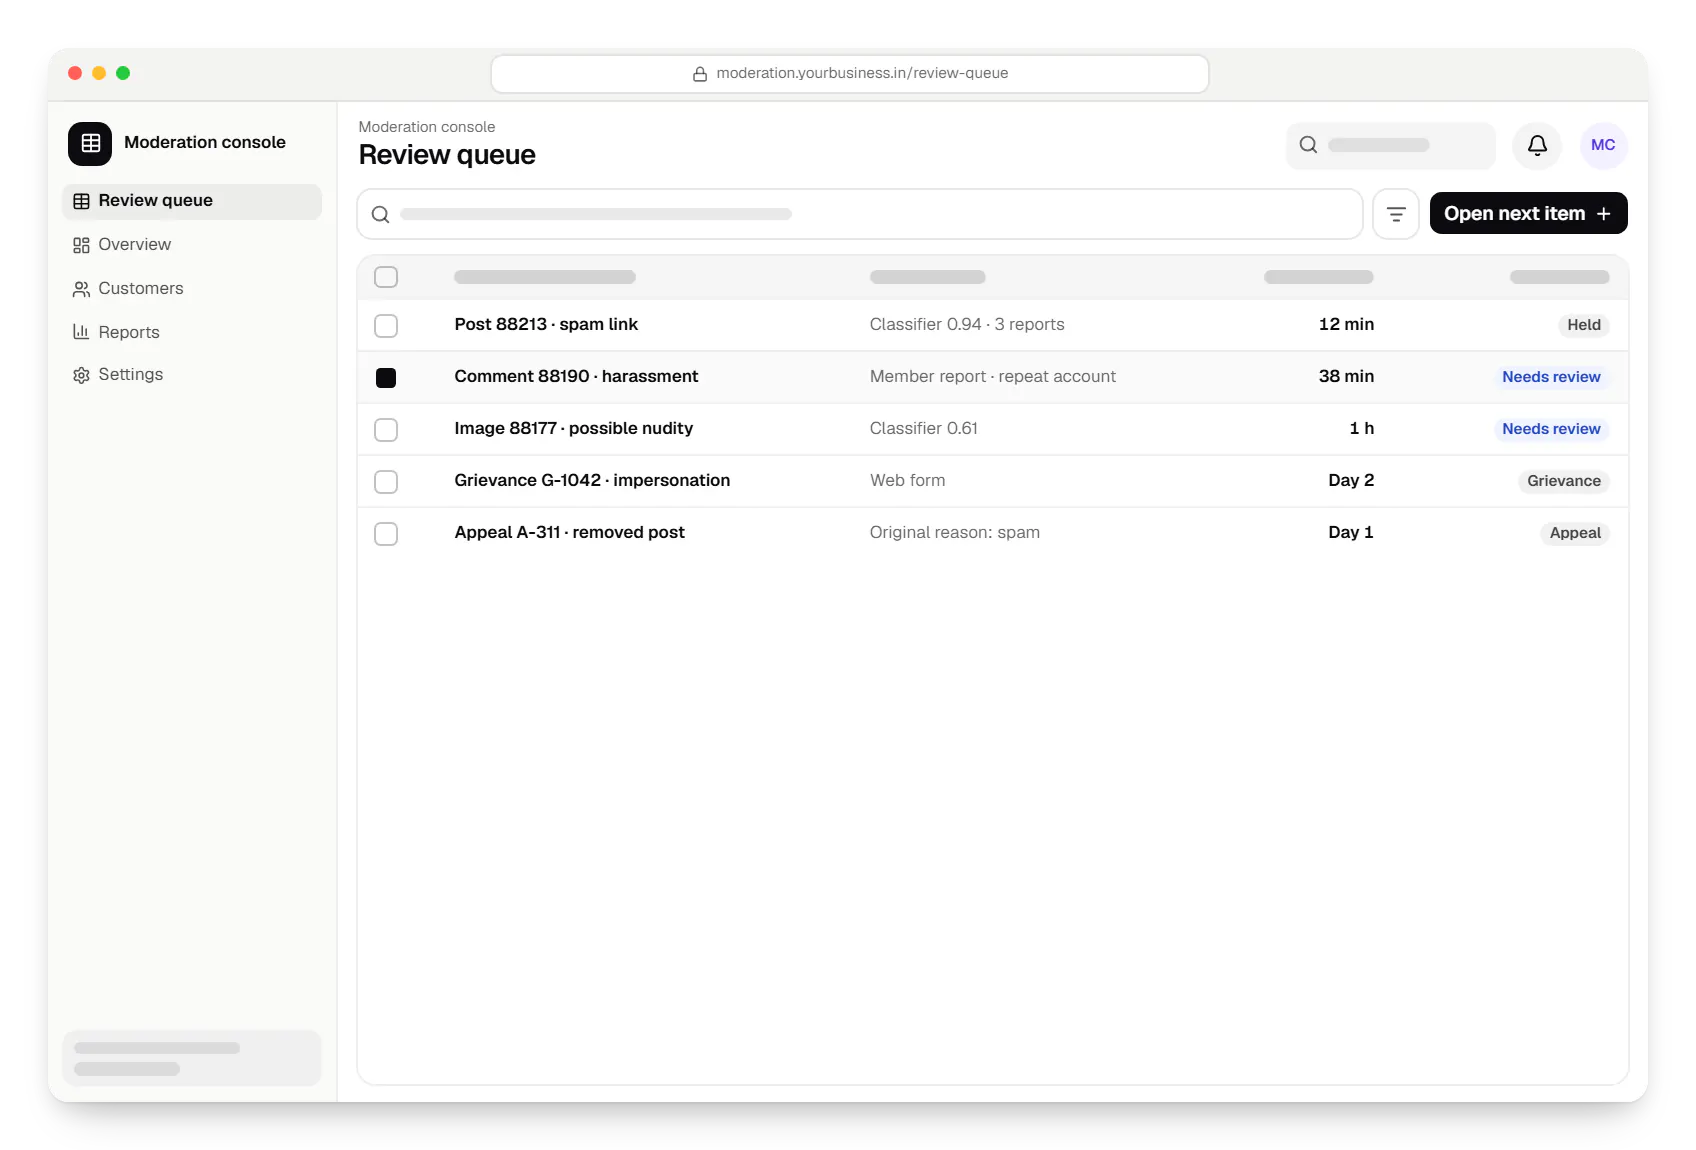Focus the top header search field

pos(1390,145)
